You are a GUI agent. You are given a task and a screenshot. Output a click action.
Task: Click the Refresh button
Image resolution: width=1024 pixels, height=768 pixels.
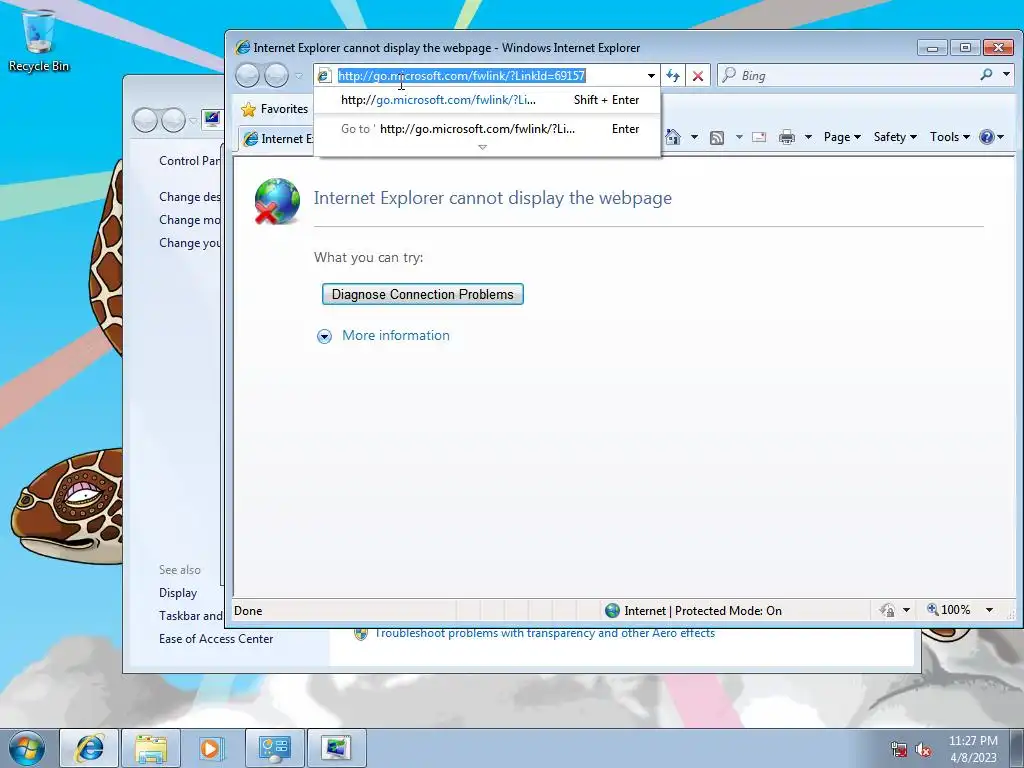673,76
